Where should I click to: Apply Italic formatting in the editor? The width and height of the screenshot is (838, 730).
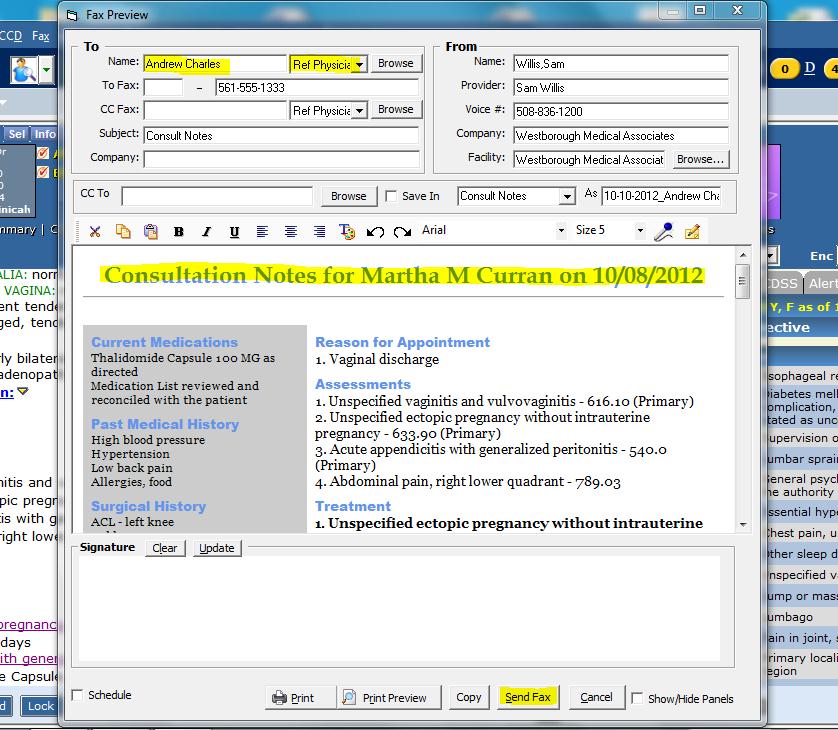(206, 231)
